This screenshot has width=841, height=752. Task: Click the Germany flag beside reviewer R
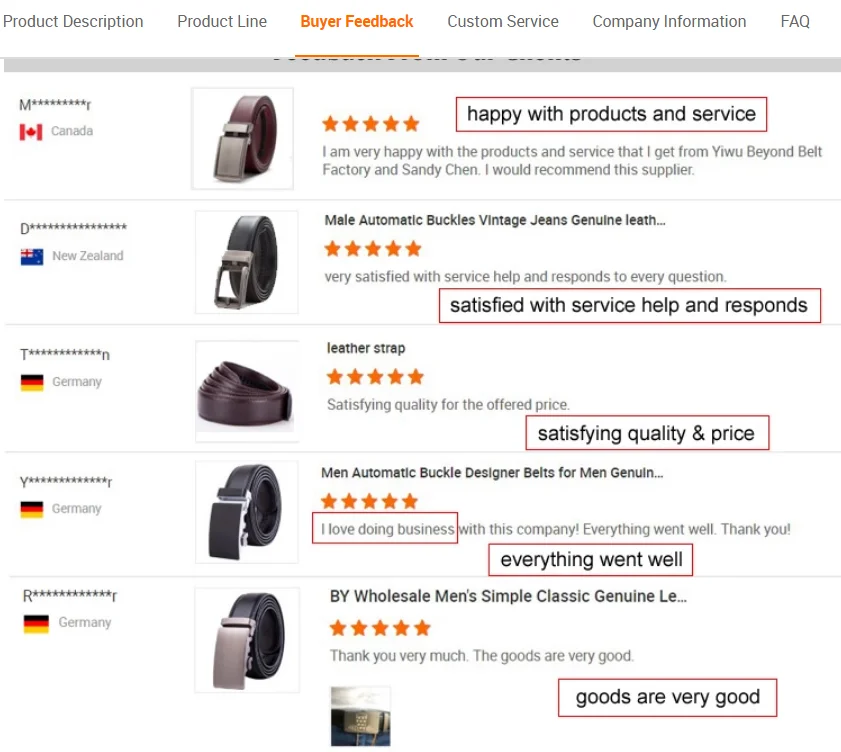tap(36, 623)
